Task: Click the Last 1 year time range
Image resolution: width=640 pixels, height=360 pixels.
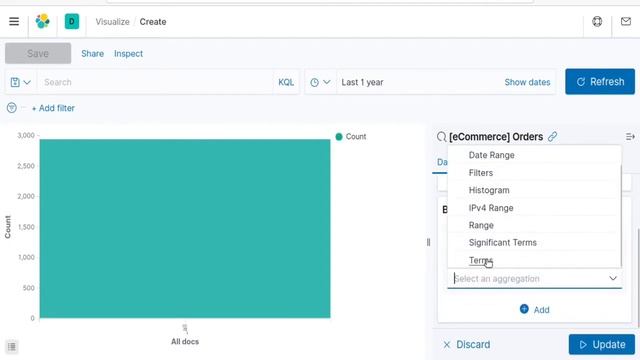Action: [x=362, y=82]
